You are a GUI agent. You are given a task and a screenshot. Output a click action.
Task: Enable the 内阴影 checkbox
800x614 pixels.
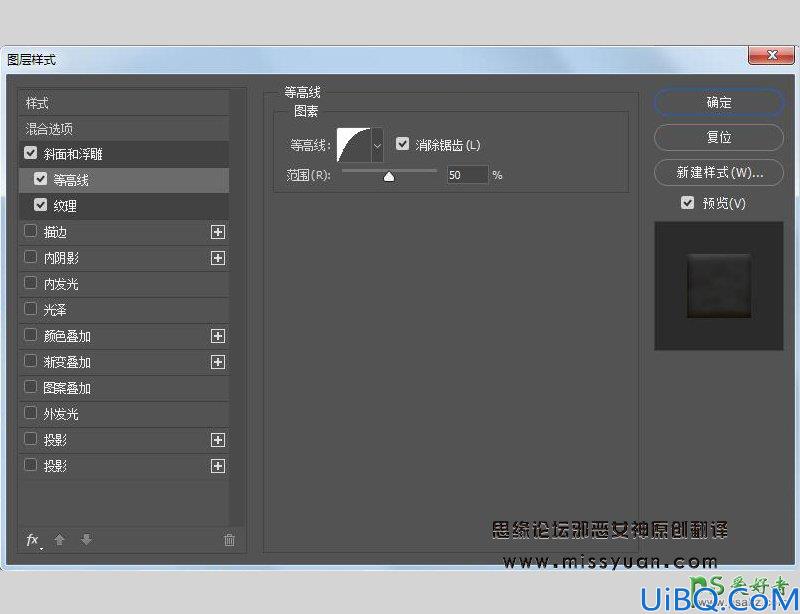coord(31,257)
